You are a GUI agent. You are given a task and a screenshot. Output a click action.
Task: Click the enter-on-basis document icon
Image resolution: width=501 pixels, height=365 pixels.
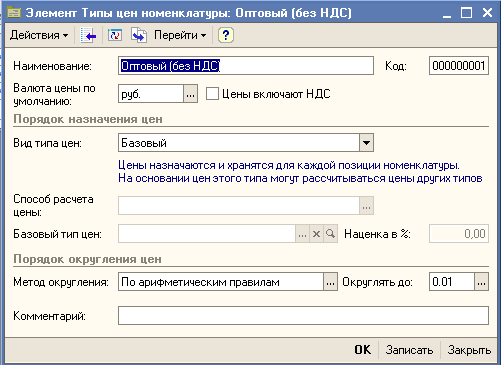pyautogui.click(x=139, y=35)
